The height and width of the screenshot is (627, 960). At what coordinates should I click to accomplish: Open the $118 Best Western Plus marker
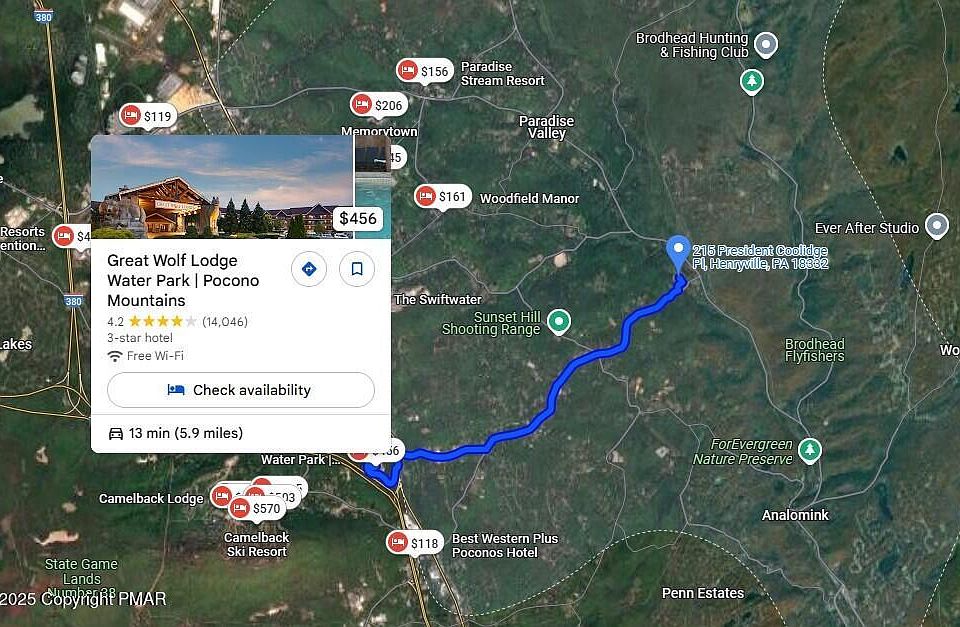pyautogui.click(x=415, y=543)
